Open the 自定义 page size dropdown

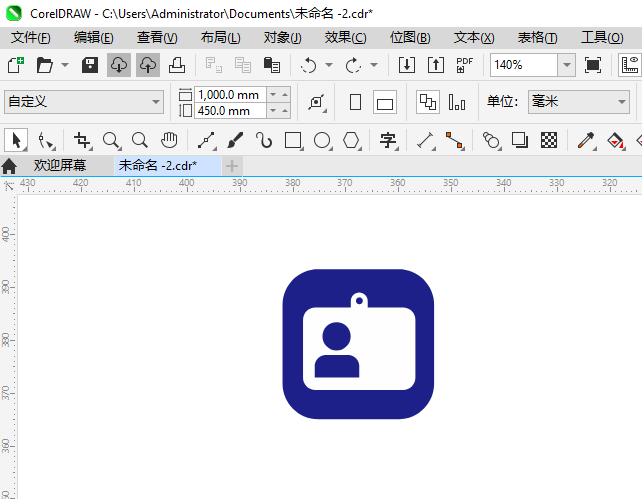(x=84, y=102)
